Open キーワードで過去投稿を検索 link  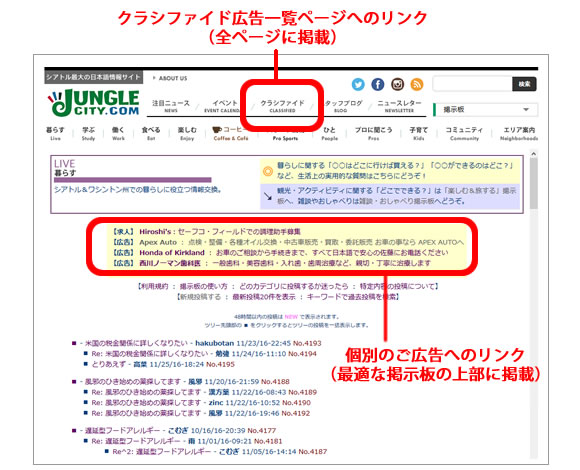click(351, 297)
